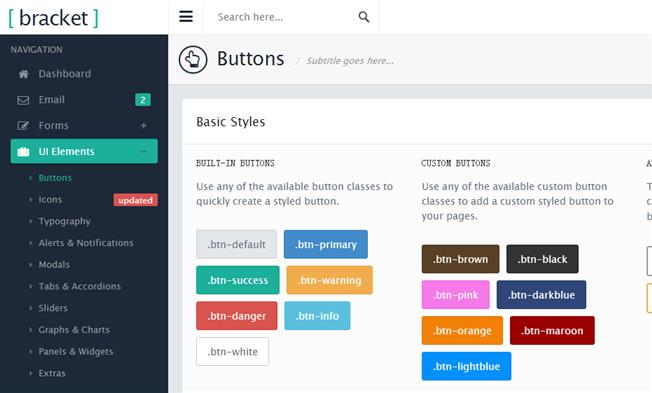Click the BUILT-IN BUTTONS heading
The image size is (652, 393).
pyautogui.click(x=235, y=163)
